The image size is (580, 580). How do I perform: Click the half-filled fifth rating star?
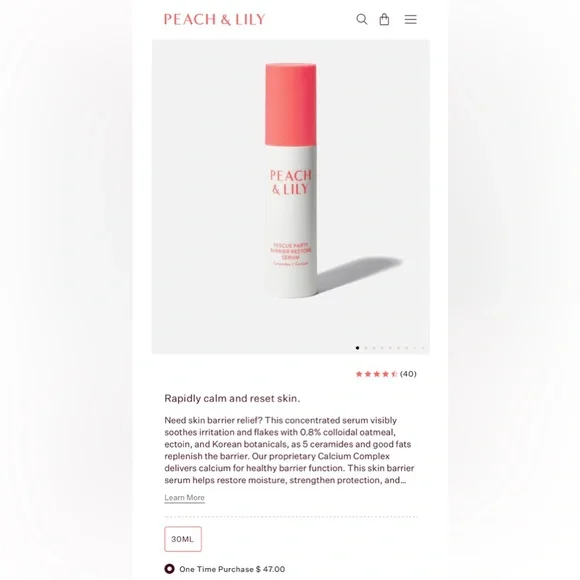pyautogui.click(x=394, y=374)
